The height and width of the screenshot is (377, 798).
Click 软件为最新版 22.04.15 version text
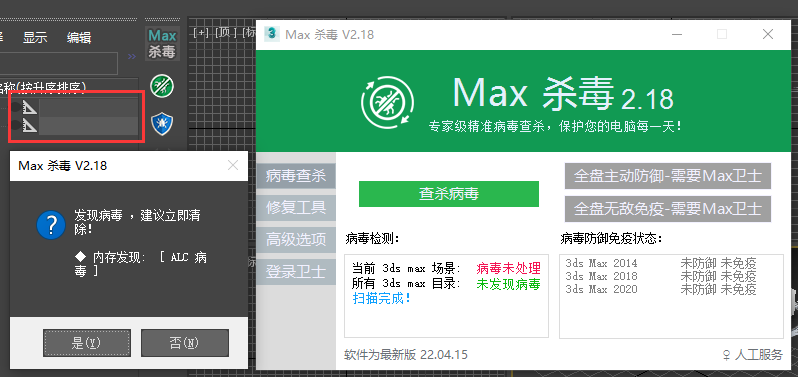tap(406, 354)
